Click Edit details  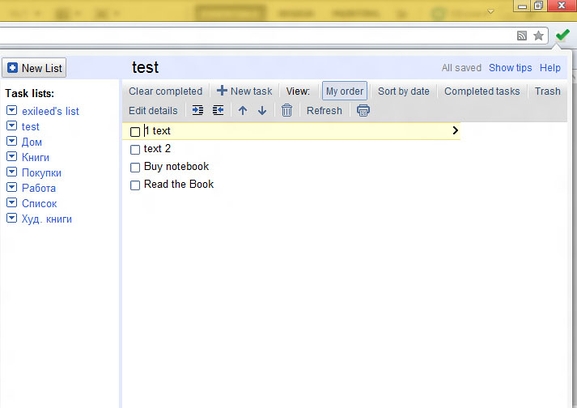(x=153, y=110)
